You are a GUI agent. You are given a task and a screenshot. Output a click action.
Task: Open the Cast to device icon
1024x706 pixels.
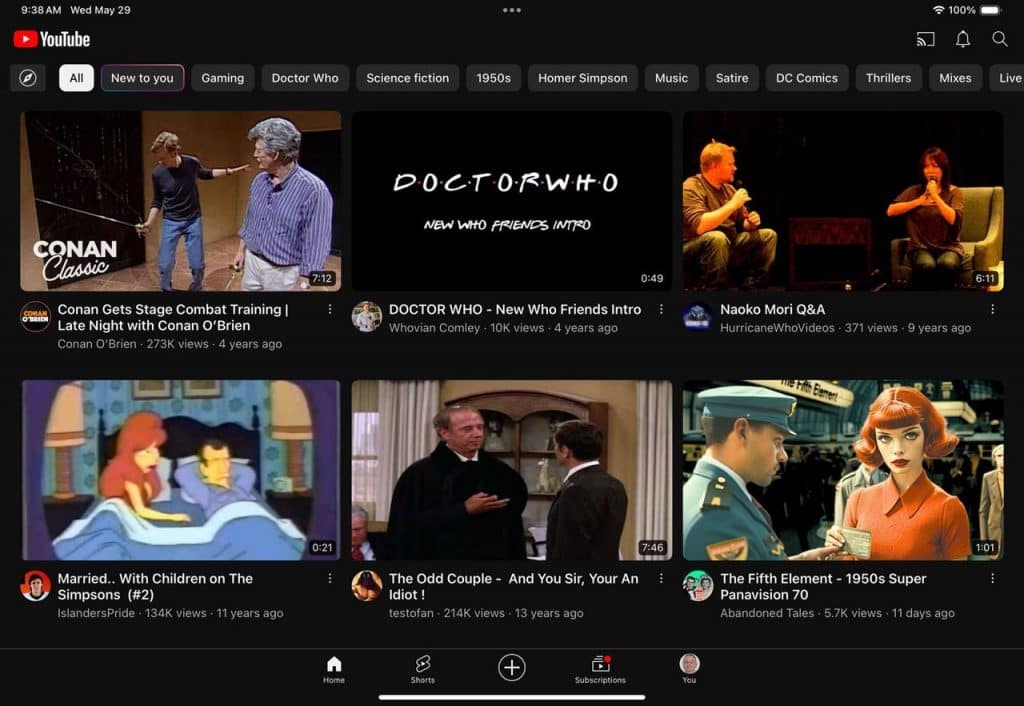pyautogui.click(x=925, y=39)
